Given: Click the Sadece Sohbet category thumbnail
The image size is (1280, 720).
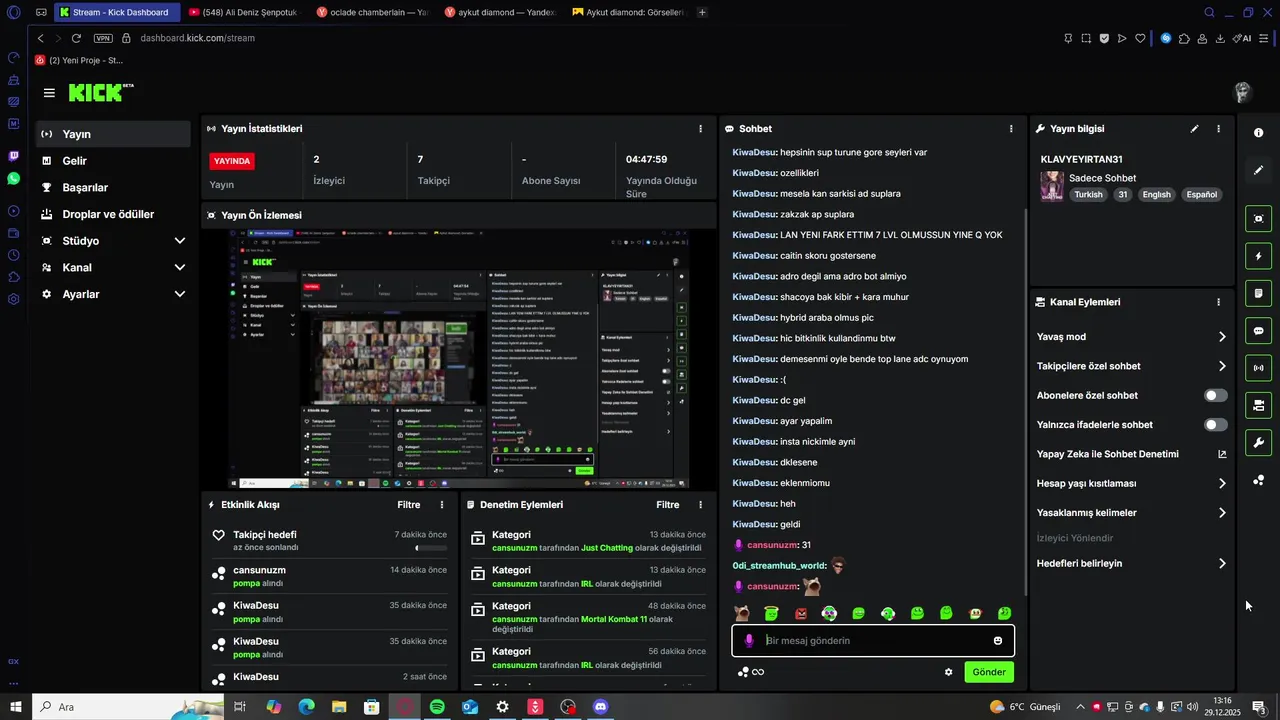Looking at the screenshot, I should pyautogui.click(x=1052, y=186).
